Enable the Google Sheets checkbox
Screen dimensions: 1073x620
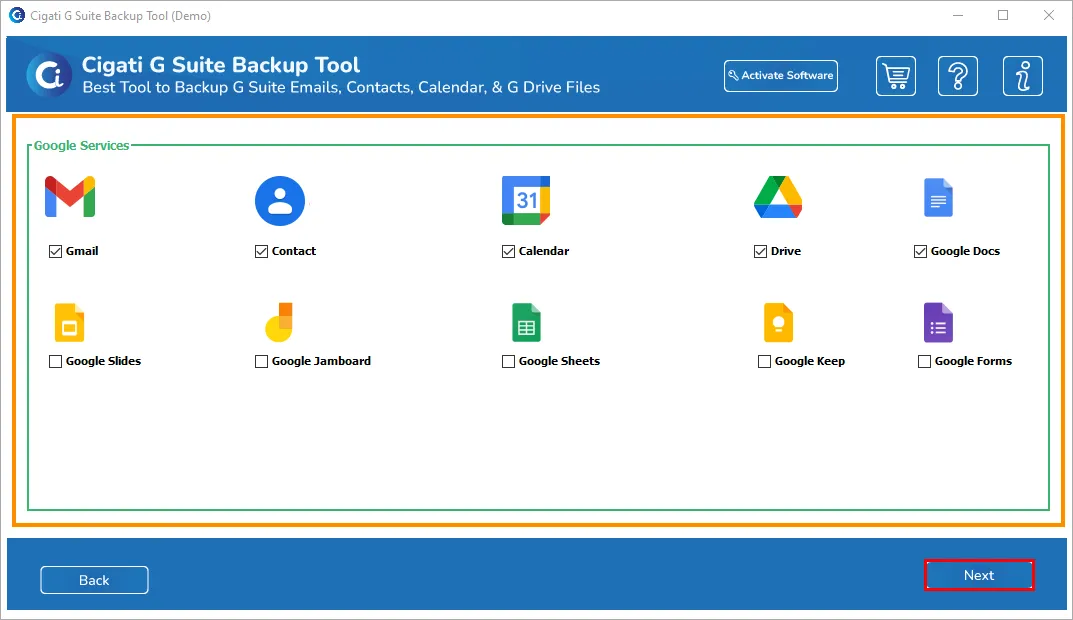pos(508,361)
